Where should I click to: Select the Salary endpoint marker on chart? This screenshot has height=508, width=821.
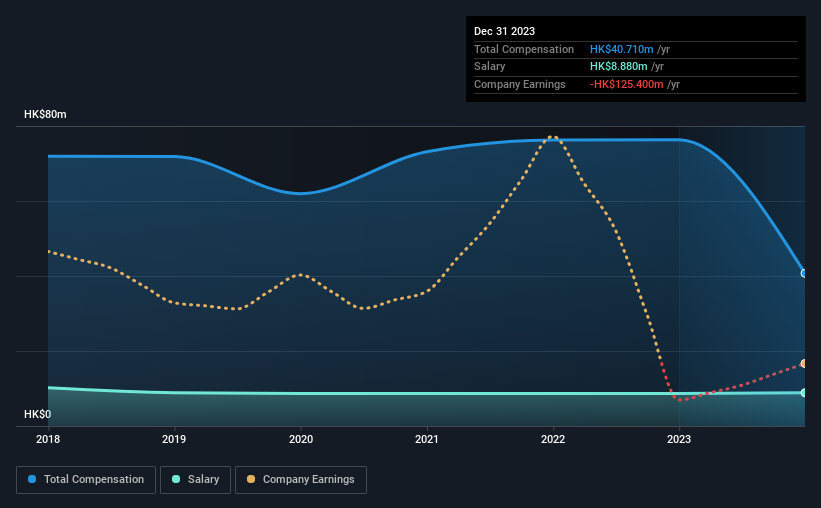(804, 393)
